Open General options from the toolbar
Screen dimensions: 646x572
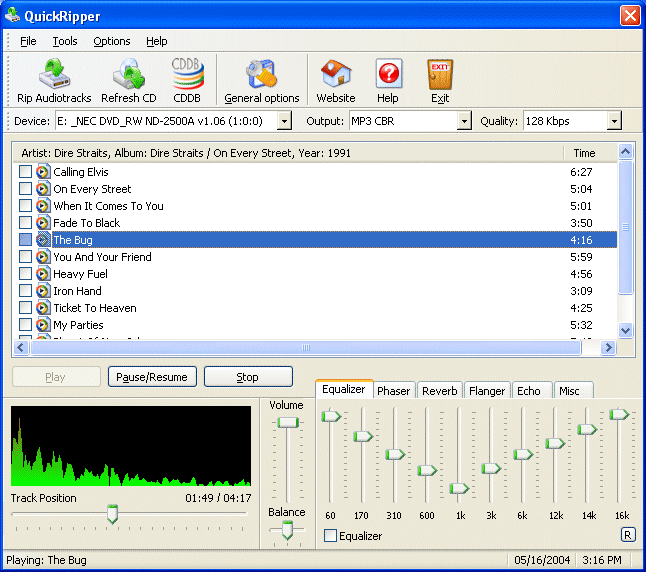261,74
